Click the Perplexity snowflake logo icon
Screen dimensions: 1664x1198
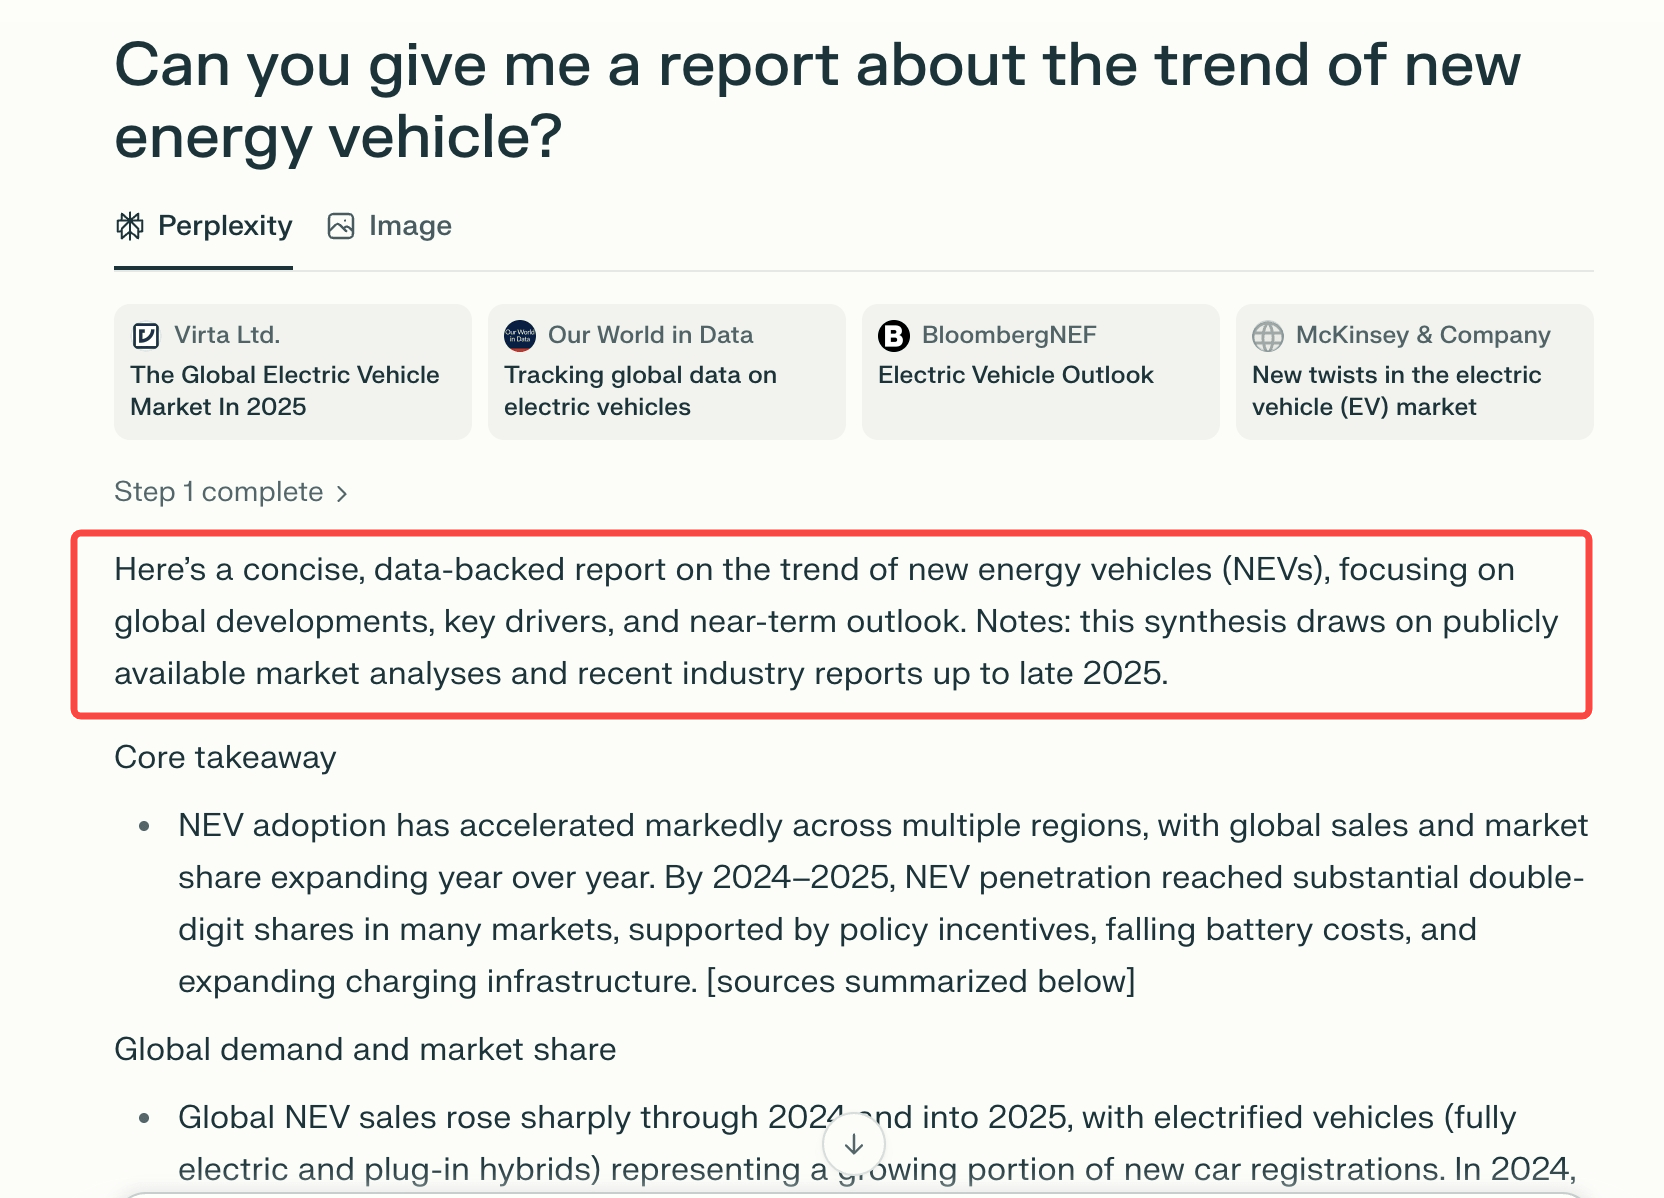(130, 226)
